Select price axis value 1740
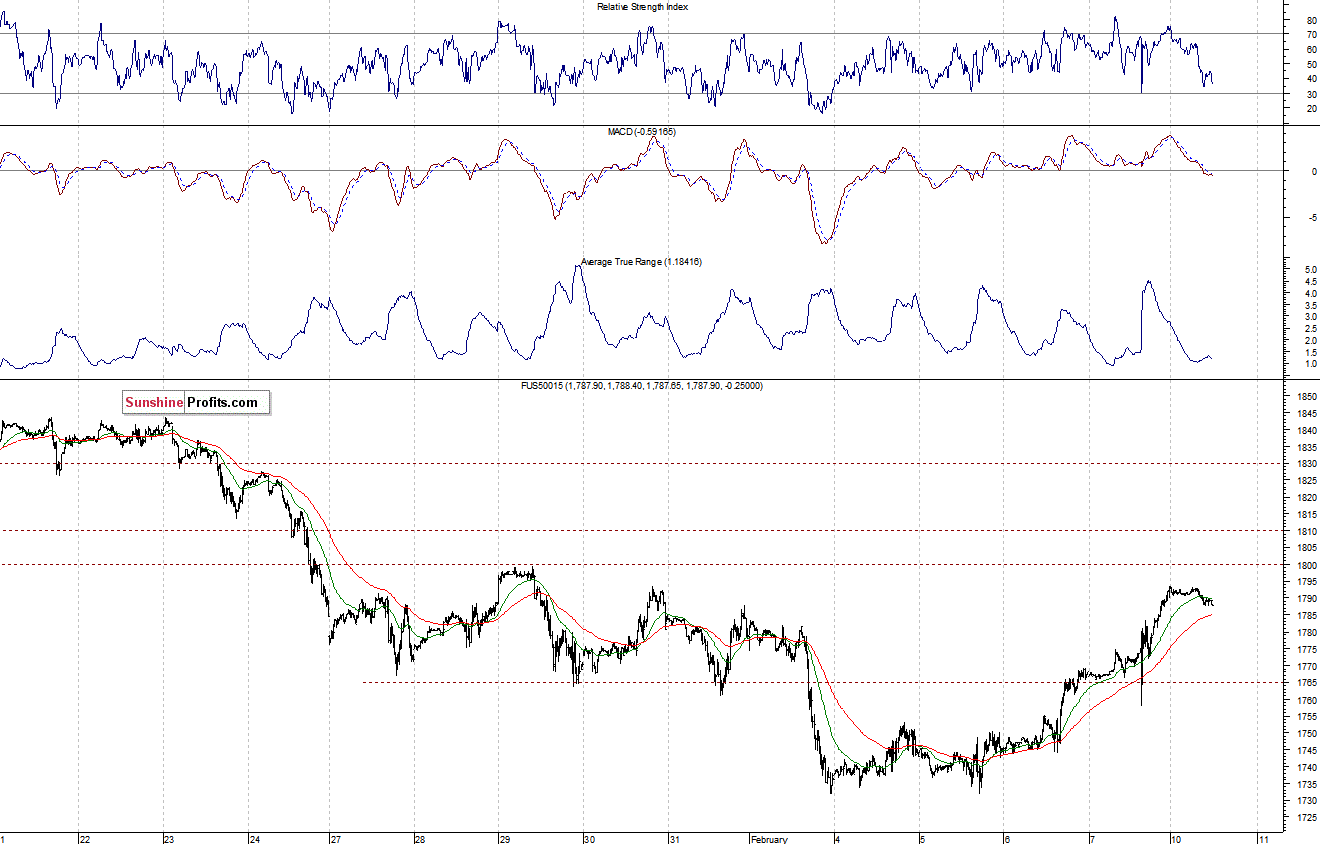Screen dimensions: 1320x844 1305,767
